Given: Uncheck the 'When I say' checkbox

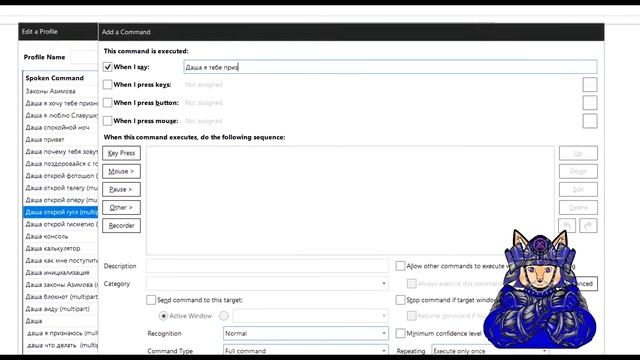Looking at the screenshot, I should (107, 67).
